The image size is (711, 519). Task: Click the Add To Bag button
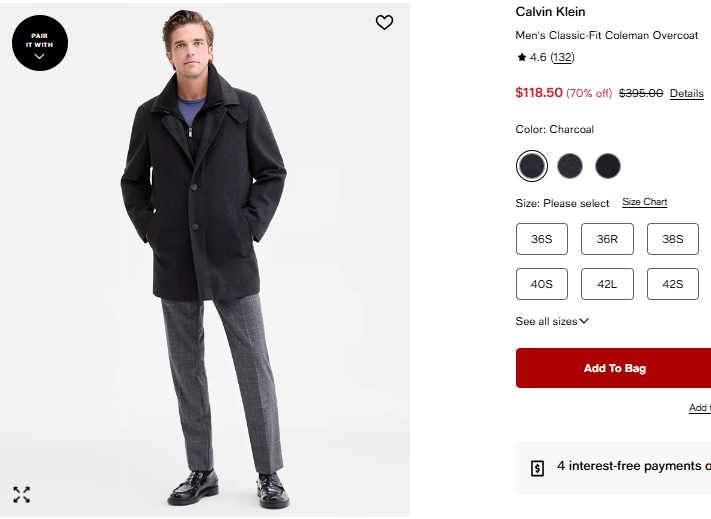click(x=614, y=368)
